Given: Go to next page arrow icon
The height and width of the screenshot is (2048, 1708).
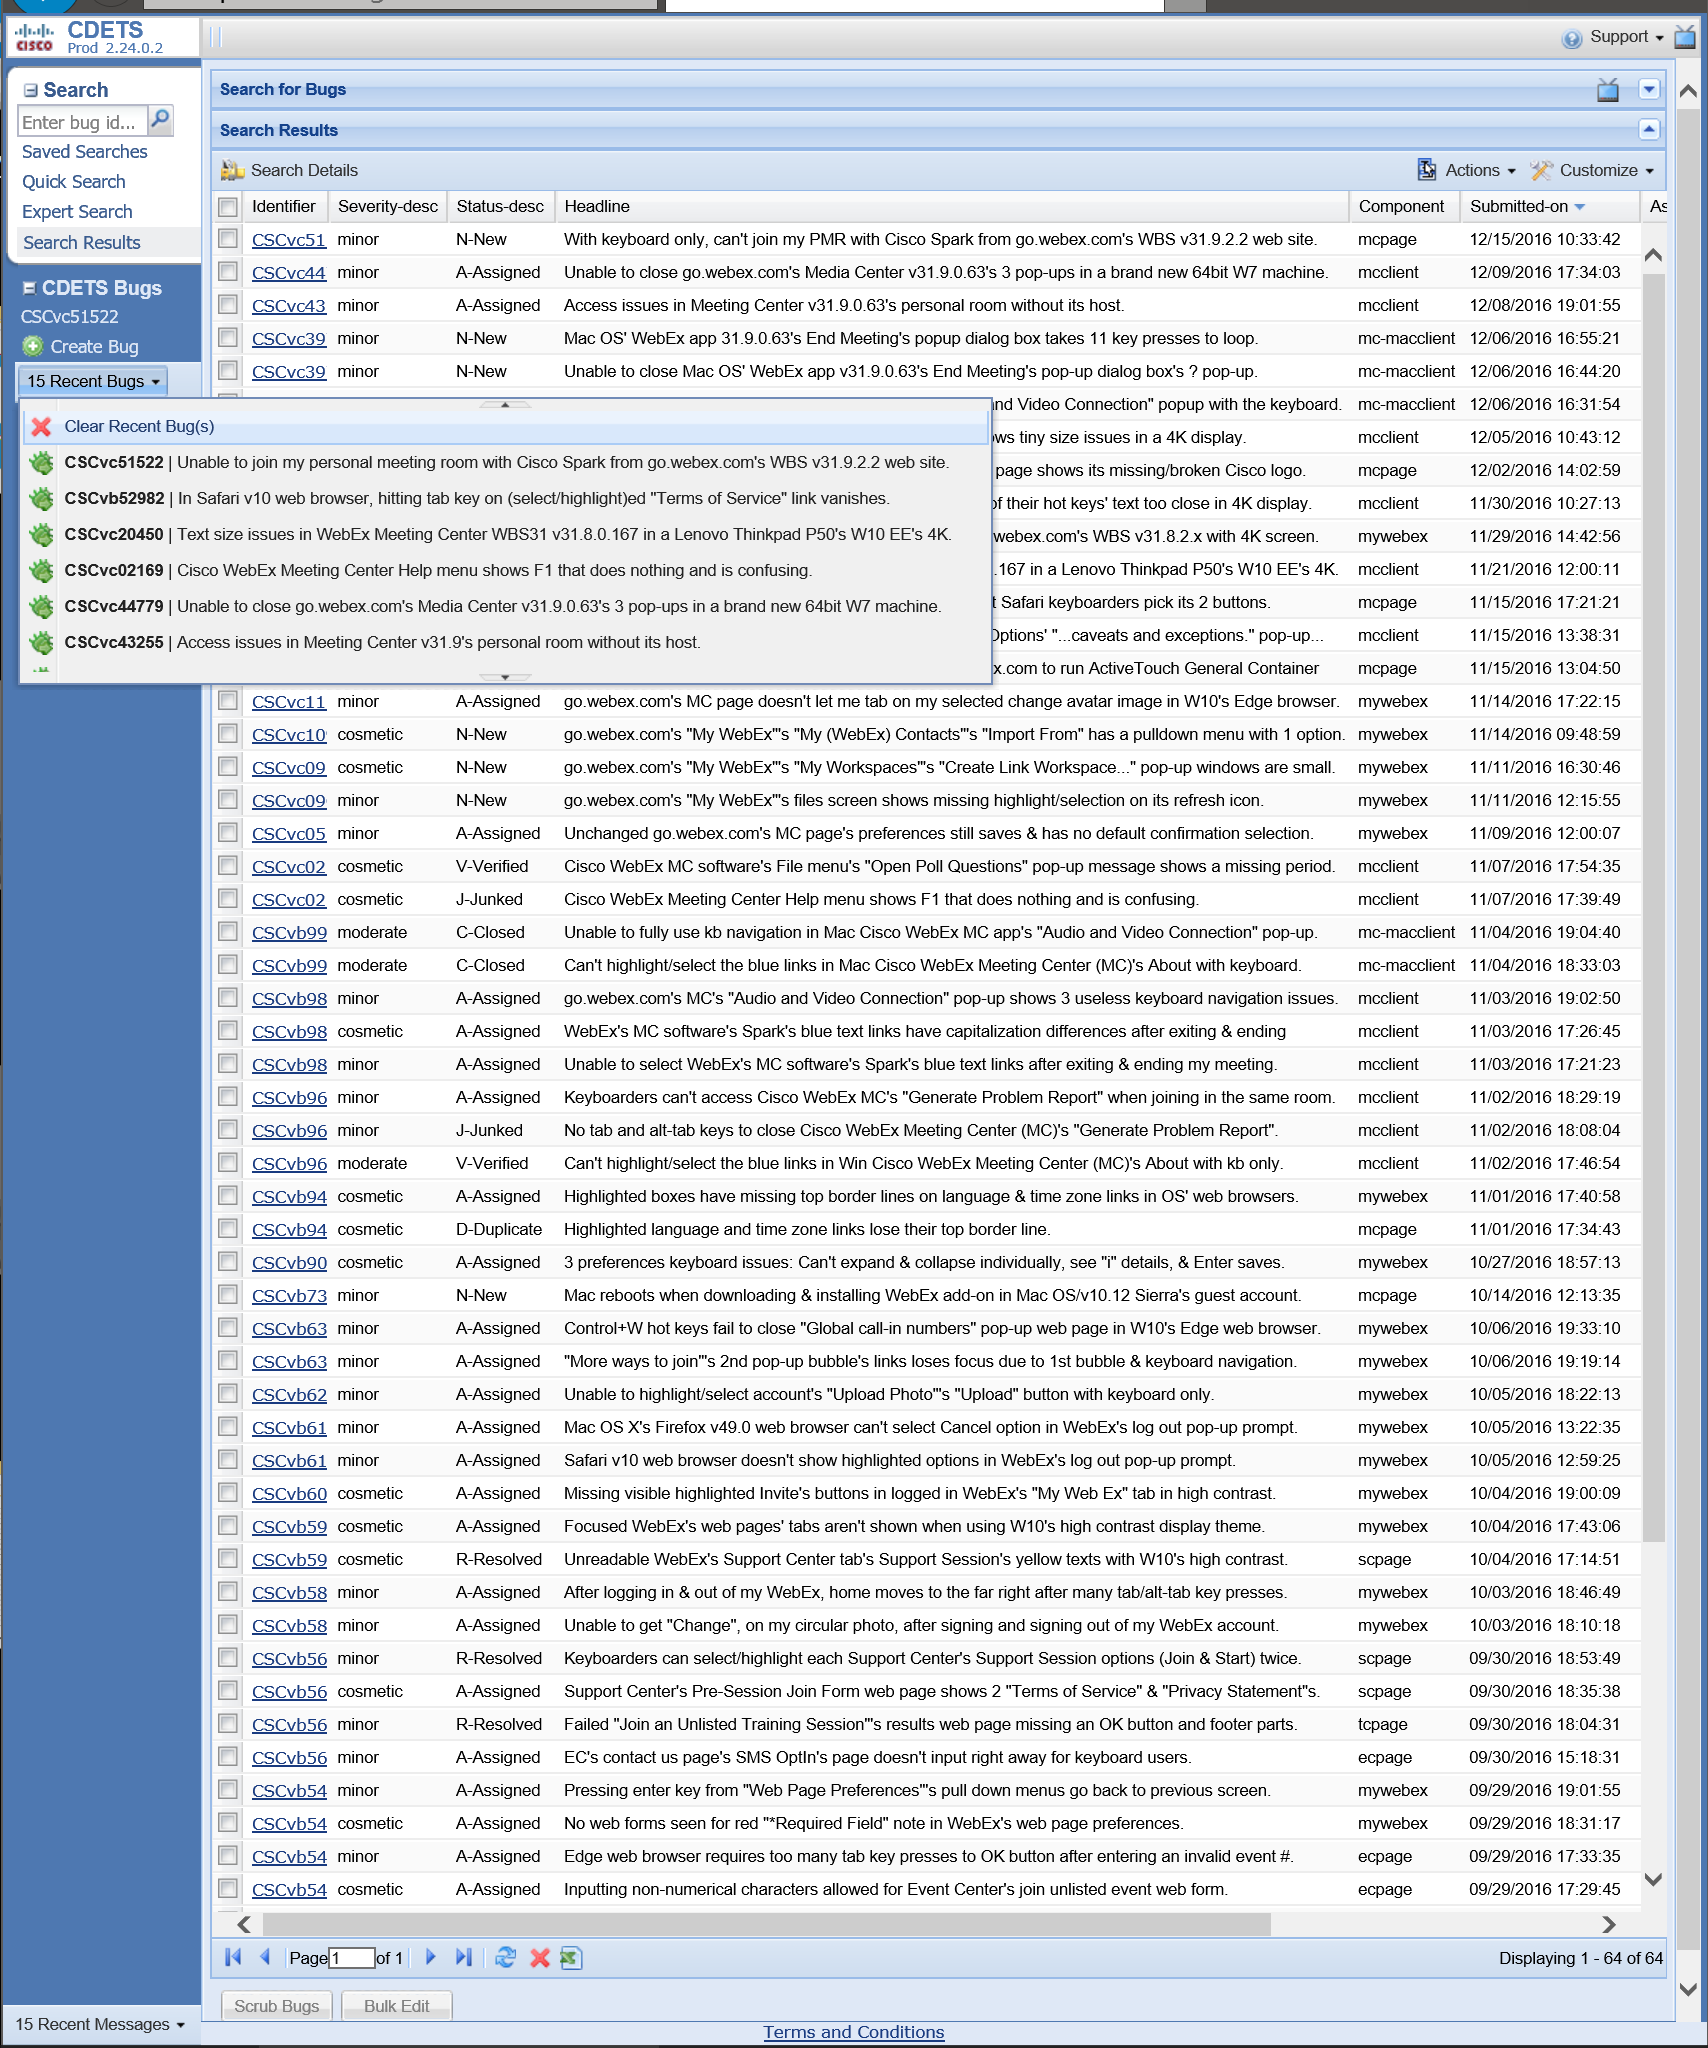Looking at the screenshot, I should [x=431, y=1957].
